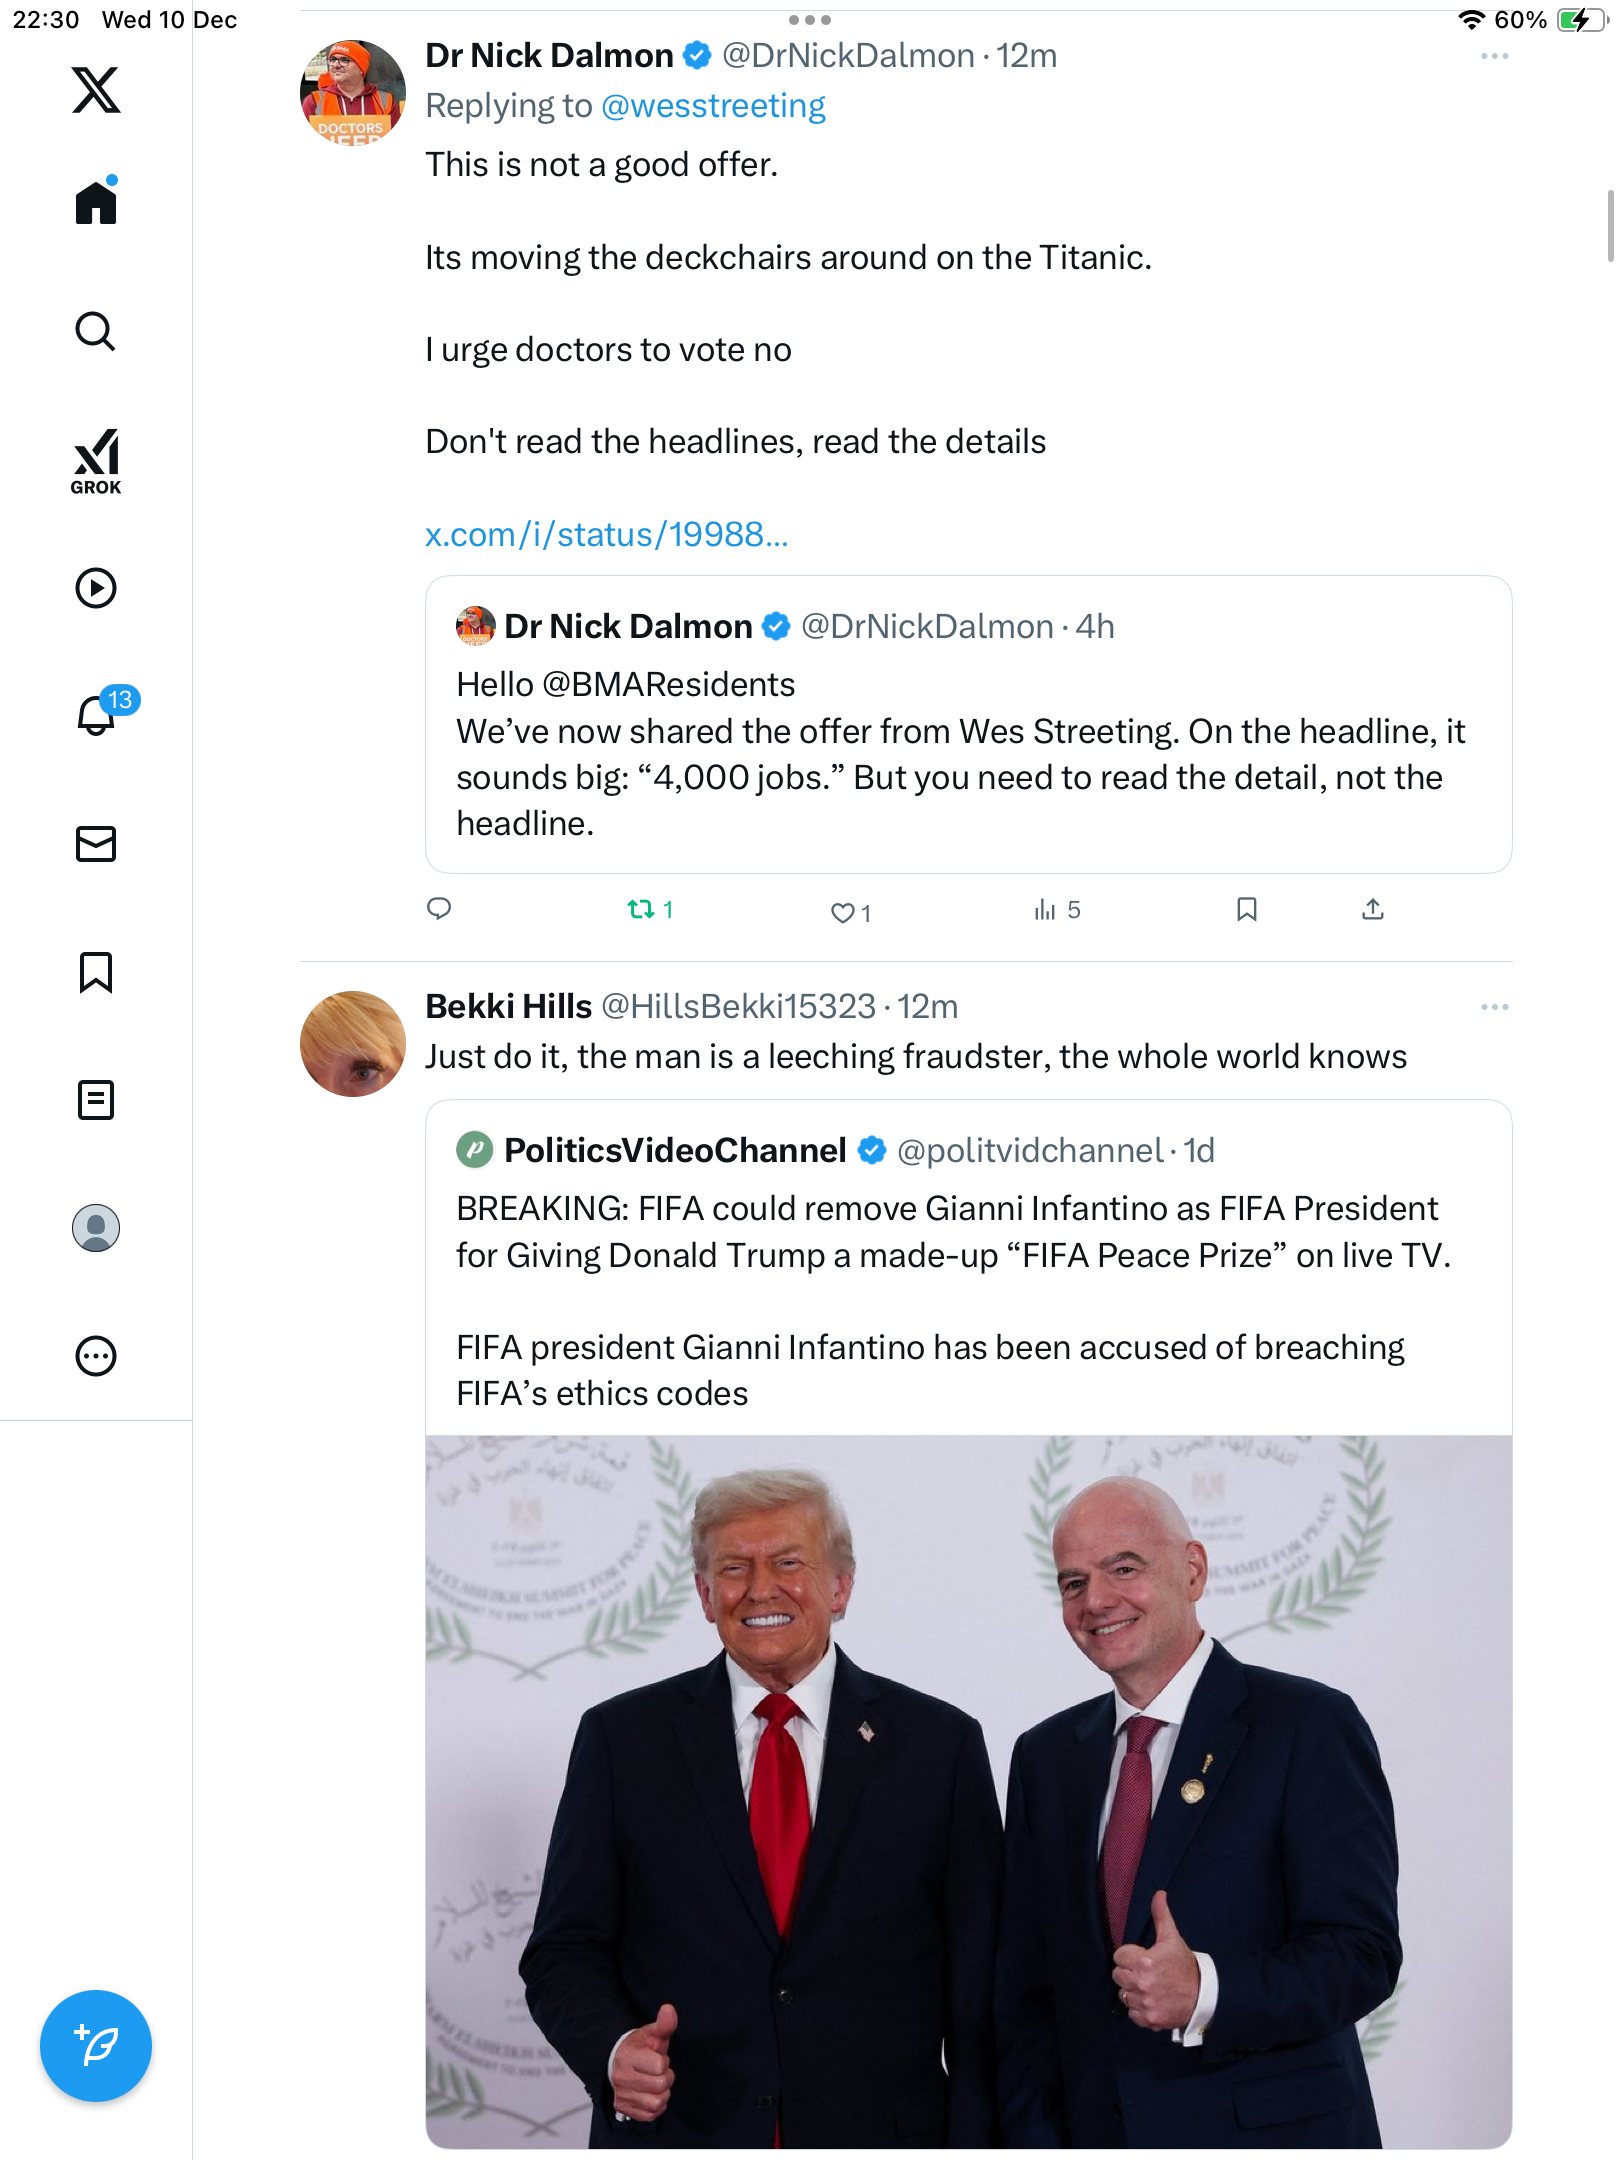View the Trump and Infantino photo

[x=968, y=1790]
